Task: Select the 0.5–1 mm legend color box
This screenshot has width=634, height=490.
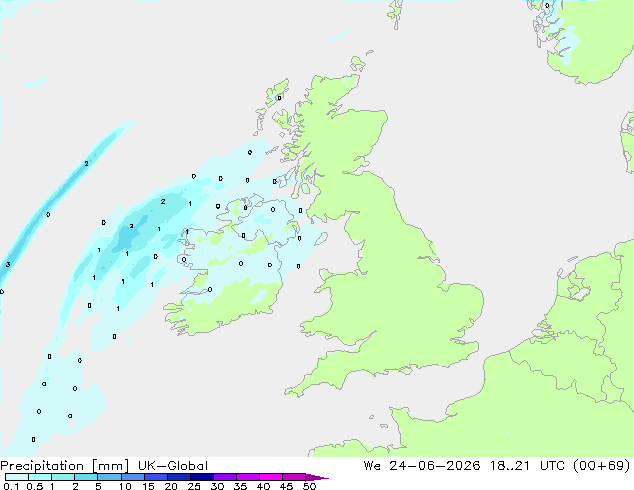Action: tap(40, 477)
